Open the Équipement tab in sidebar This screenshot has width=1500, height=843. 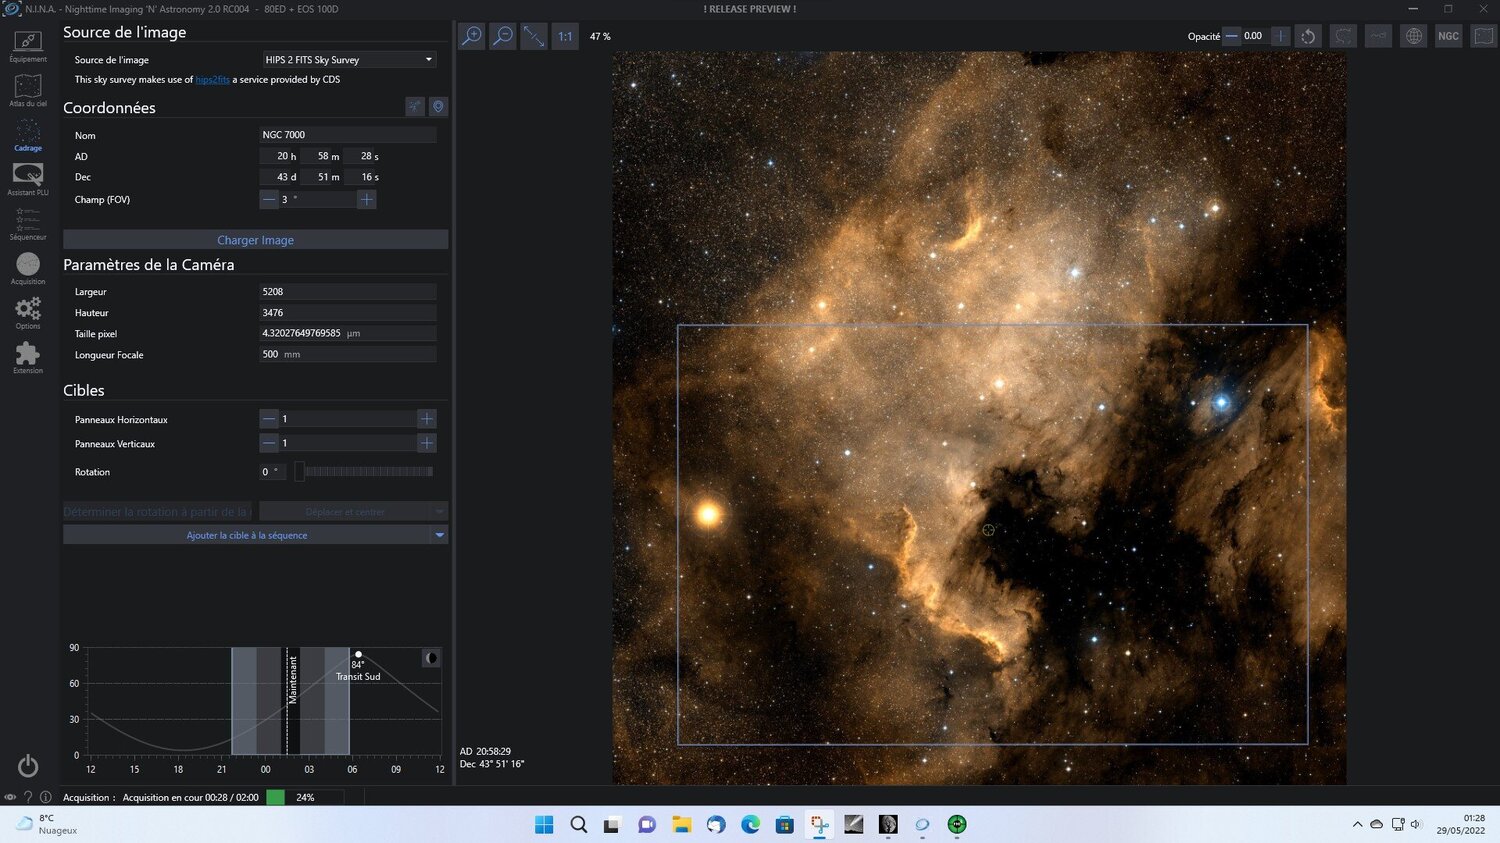pos(27,45)
